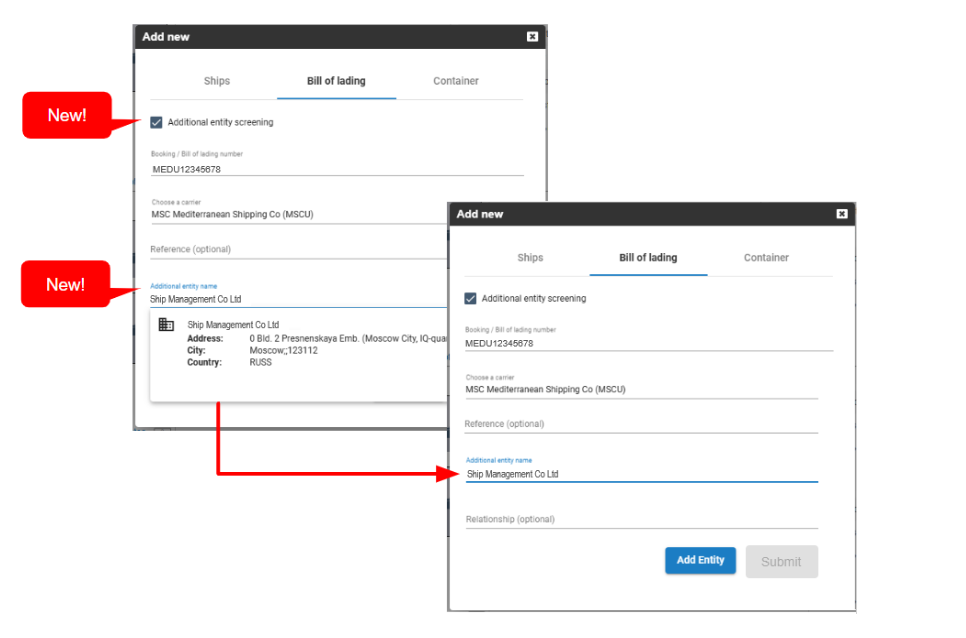Viewport: 966px width, 638px height.
Task: Close the background Add new dialog
Action: pyautogui.click(x=532, y=37)
